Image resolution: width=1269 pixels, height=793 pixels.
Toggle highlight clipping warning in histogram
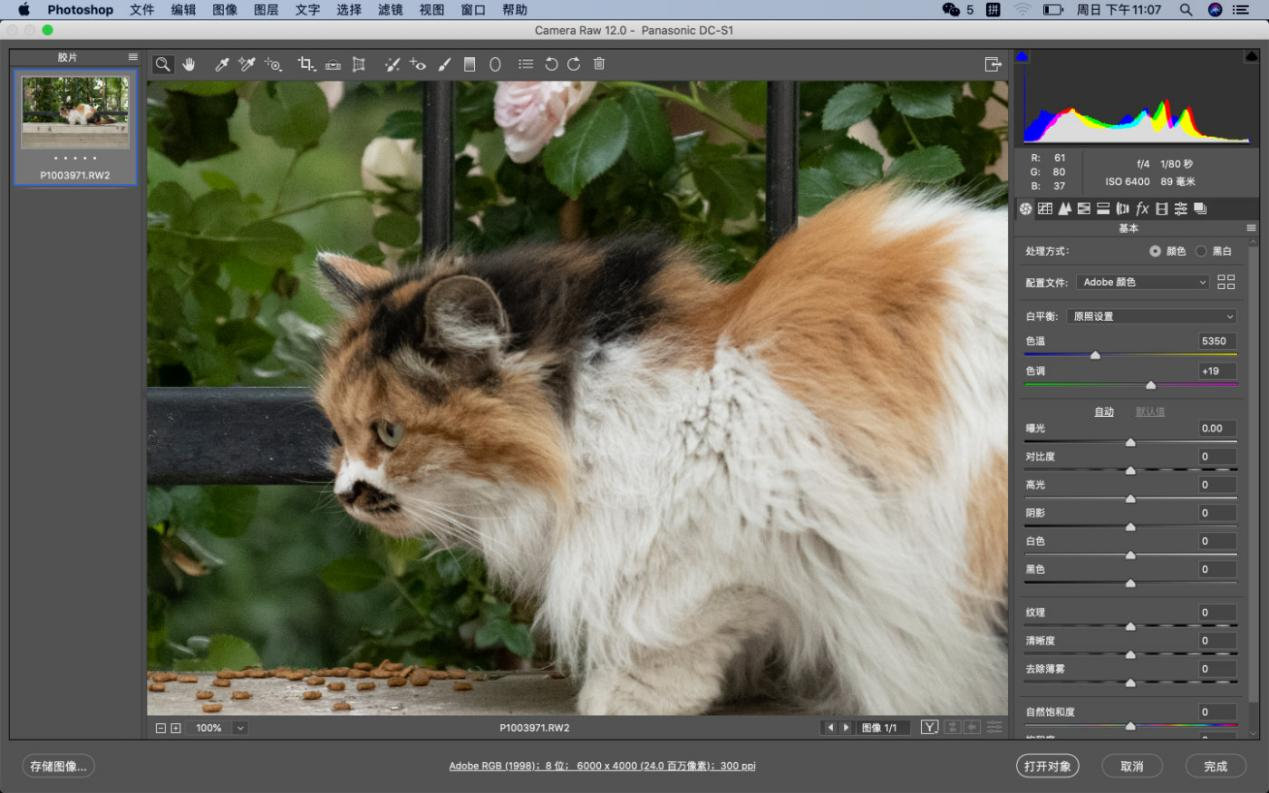click(x=1251, y=56)
